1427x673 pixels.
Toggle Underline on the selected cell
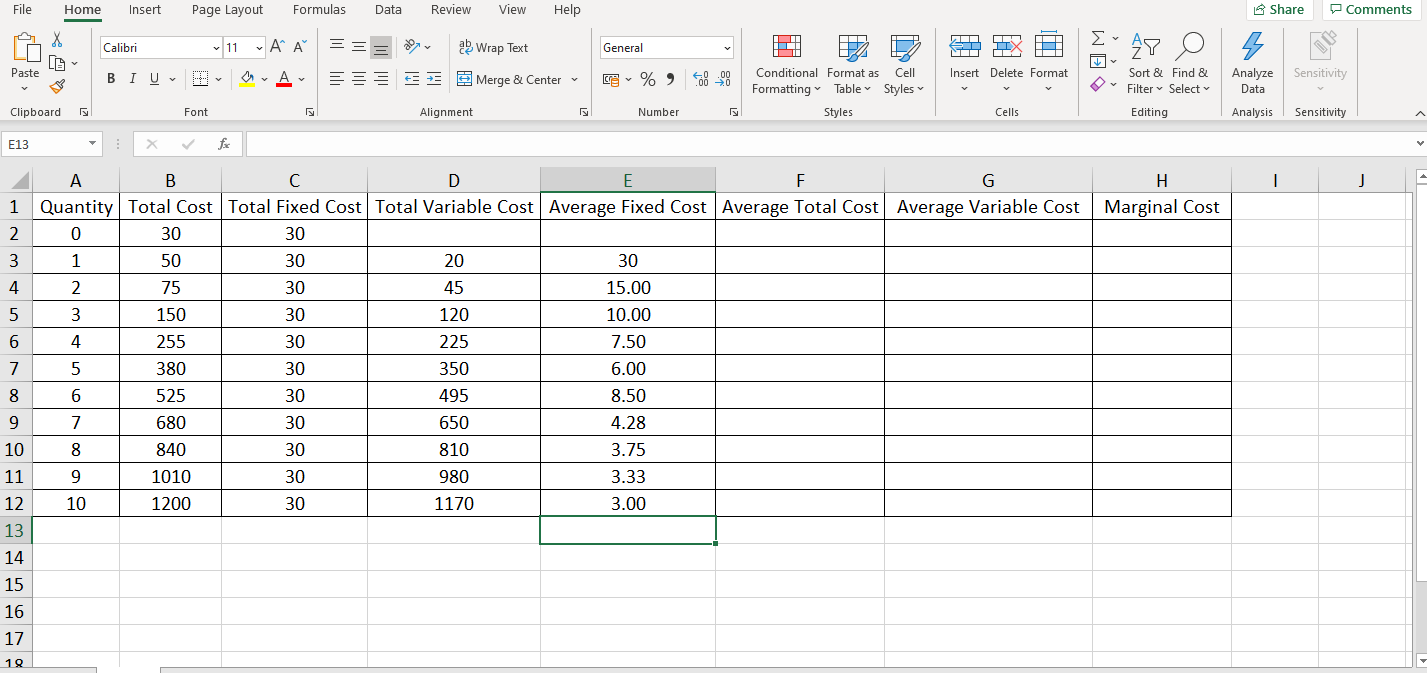point(152,79)
